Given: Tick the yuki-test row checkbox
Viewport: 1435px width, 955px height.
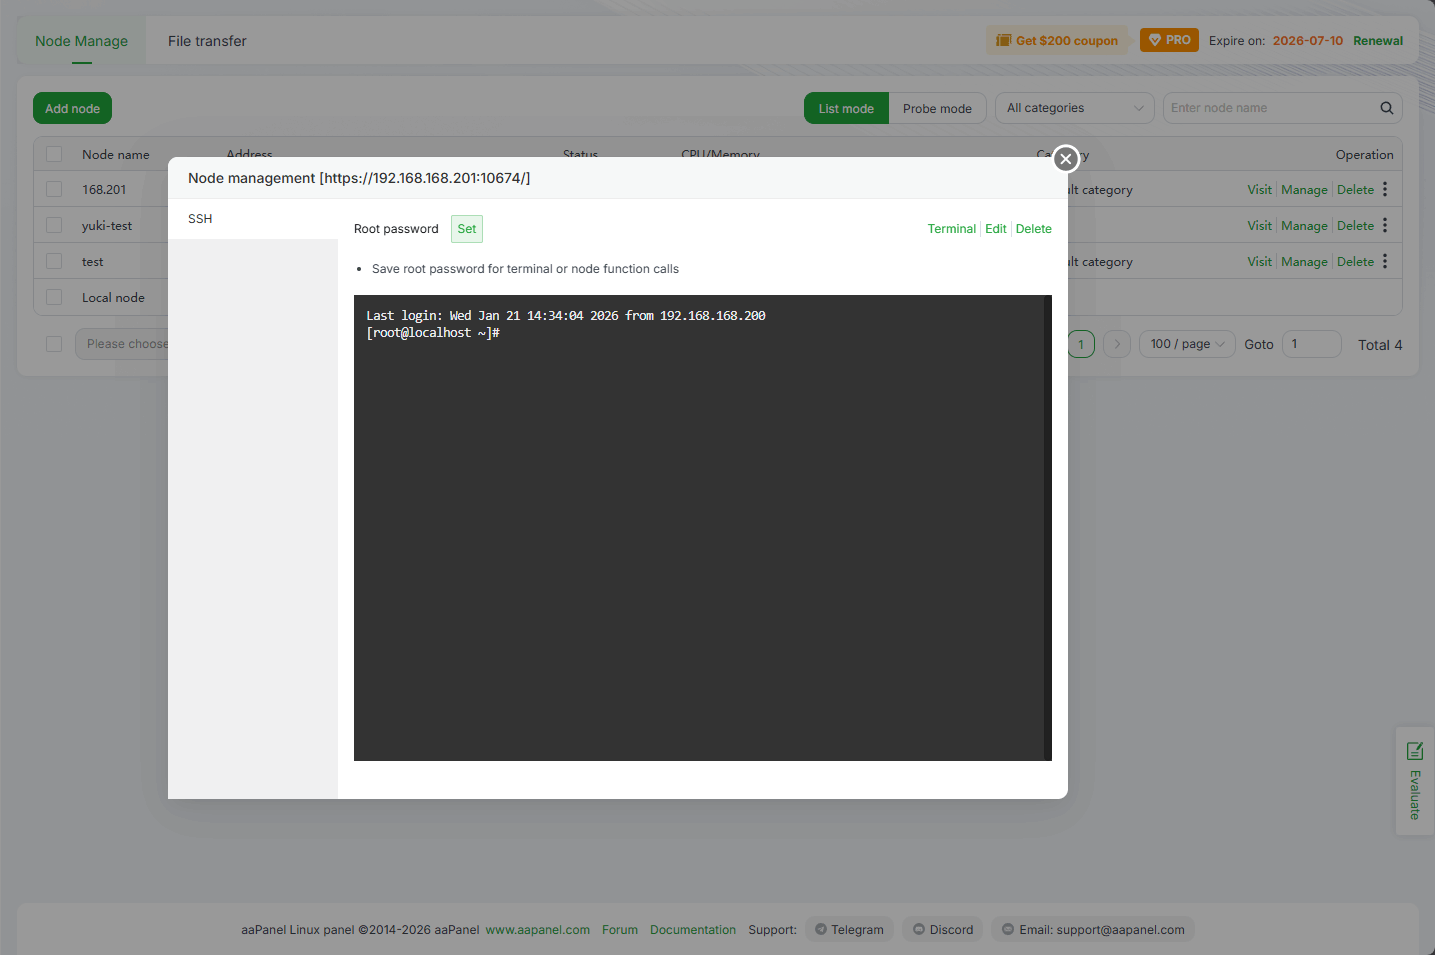Looking at the screenshot, I should pos(54,225).
